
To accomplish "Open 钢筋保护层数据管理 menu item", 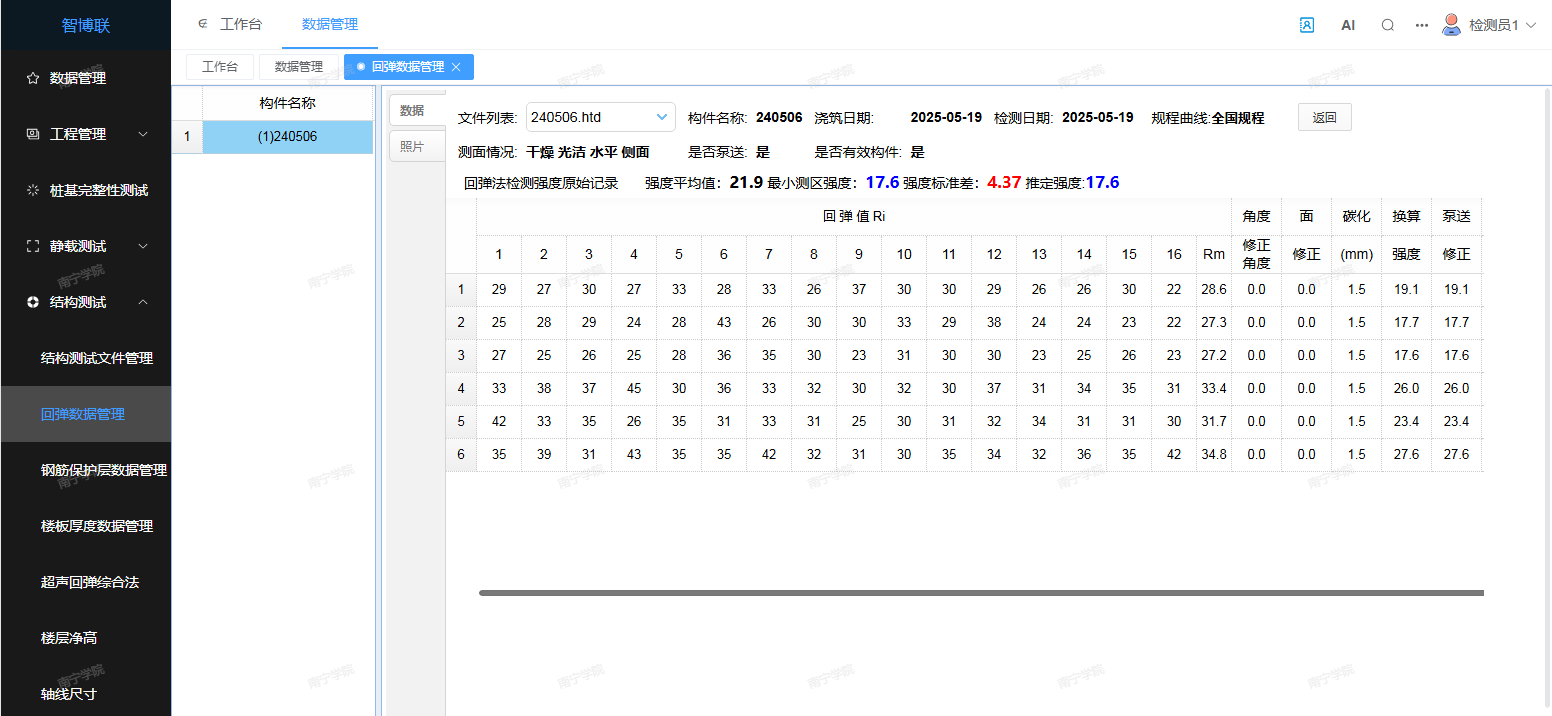I will pos(103,470).
